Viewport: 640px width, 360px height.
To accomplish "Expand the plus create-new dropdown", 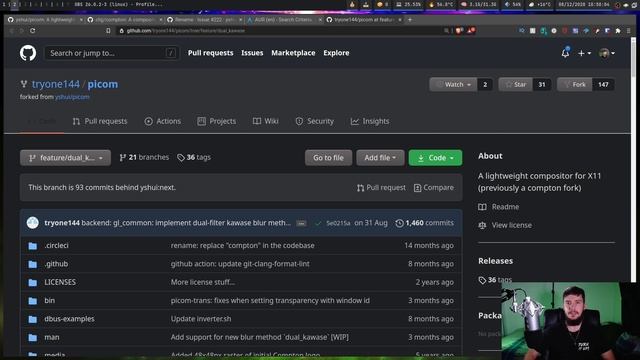I will tap(584, 53).
